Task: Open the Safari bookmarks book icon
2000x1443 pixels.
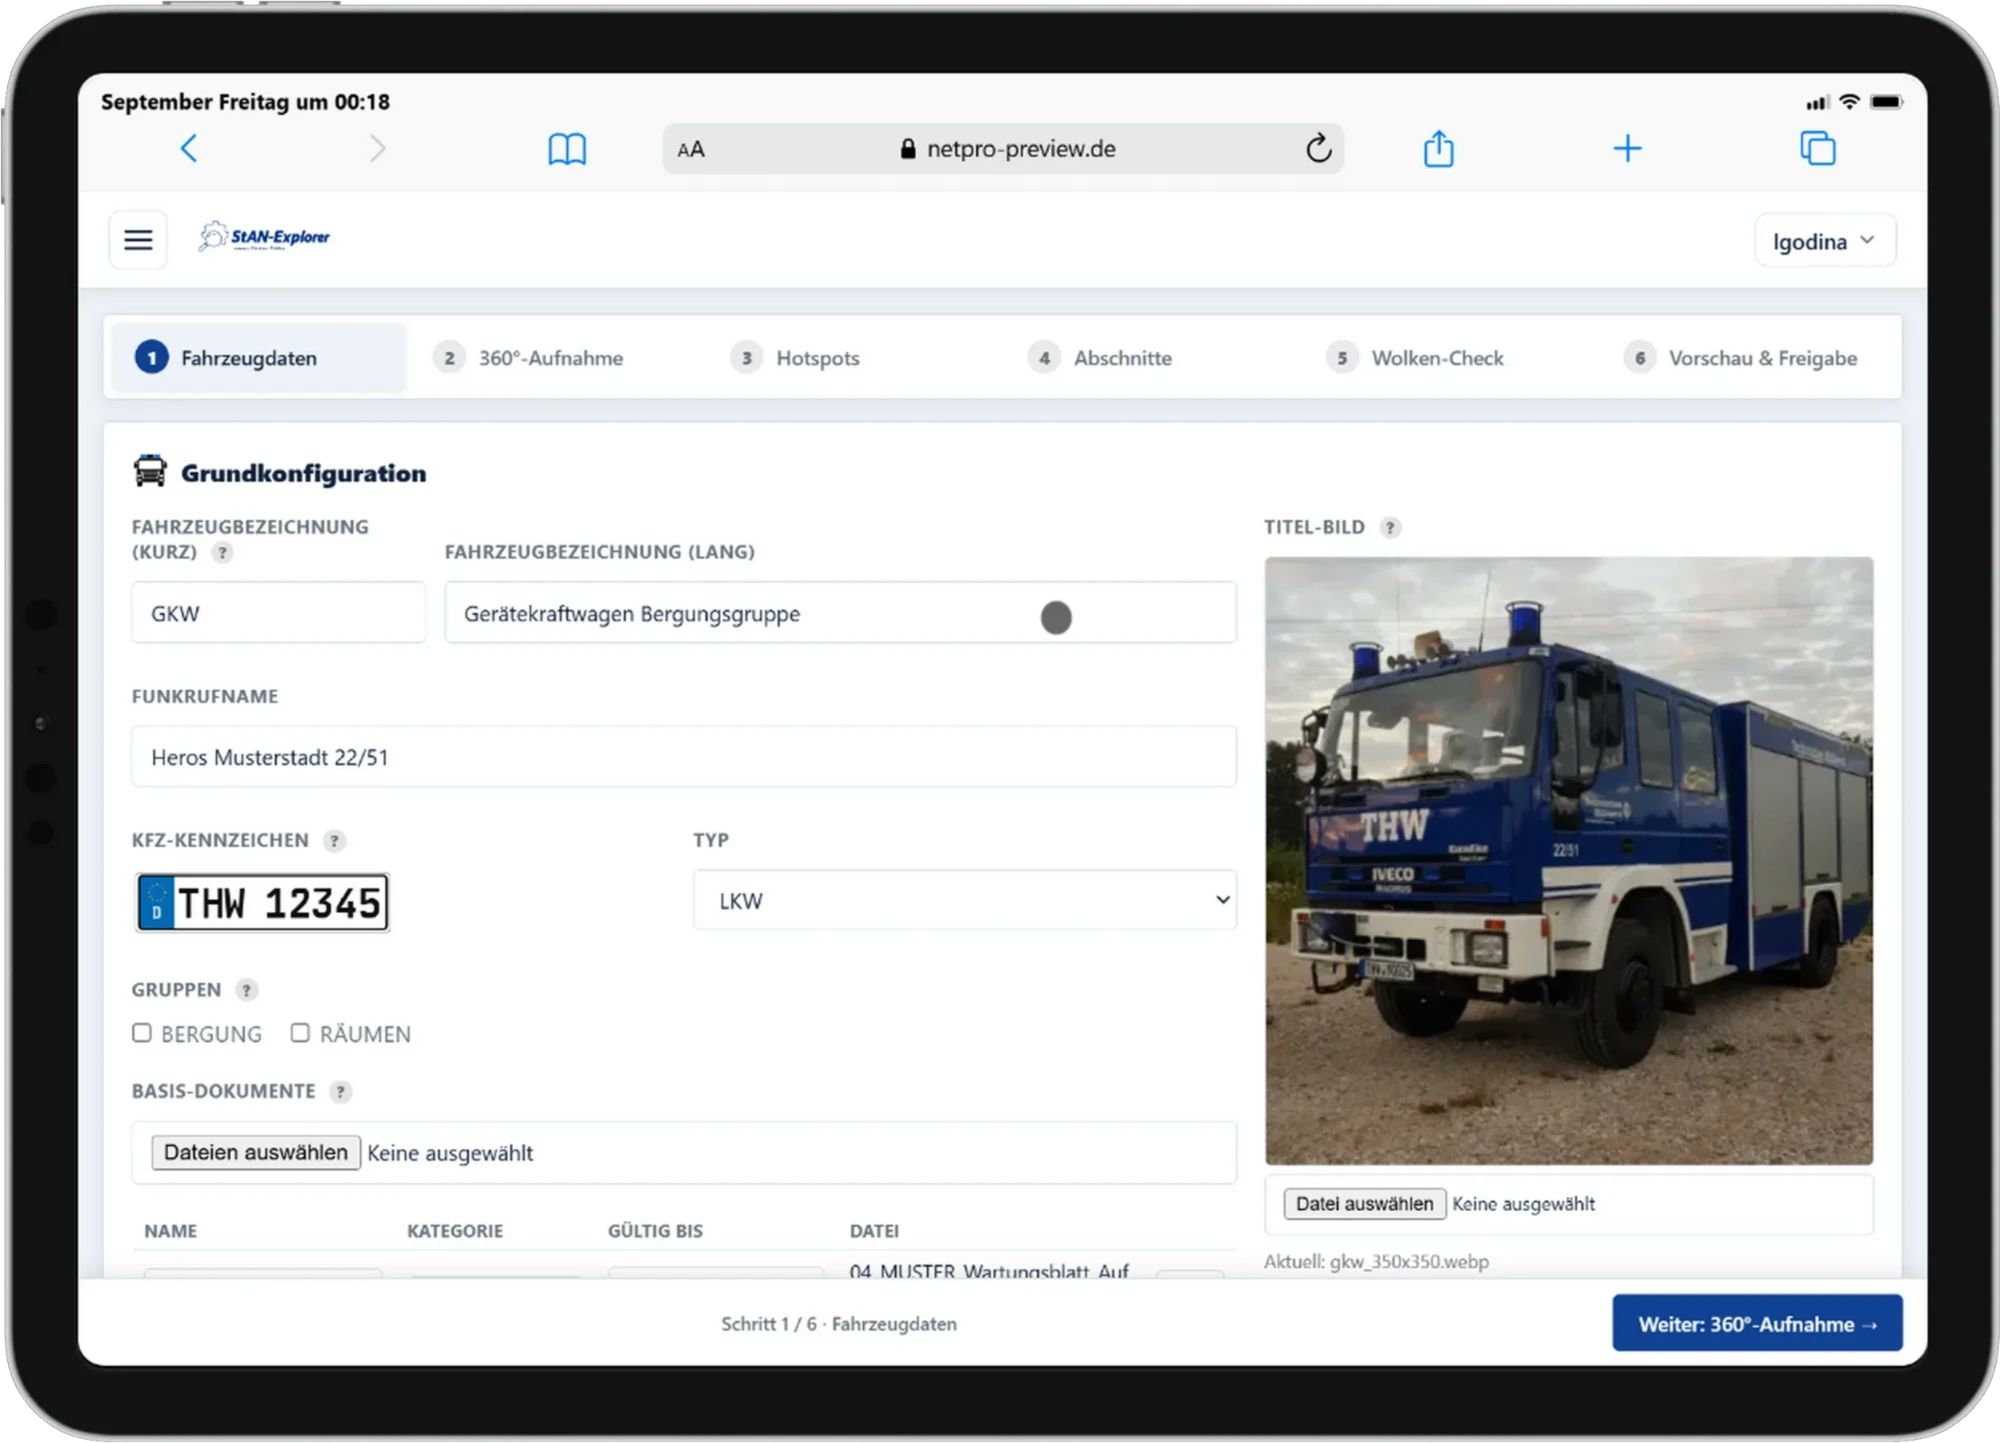Action: pos(567,149)
